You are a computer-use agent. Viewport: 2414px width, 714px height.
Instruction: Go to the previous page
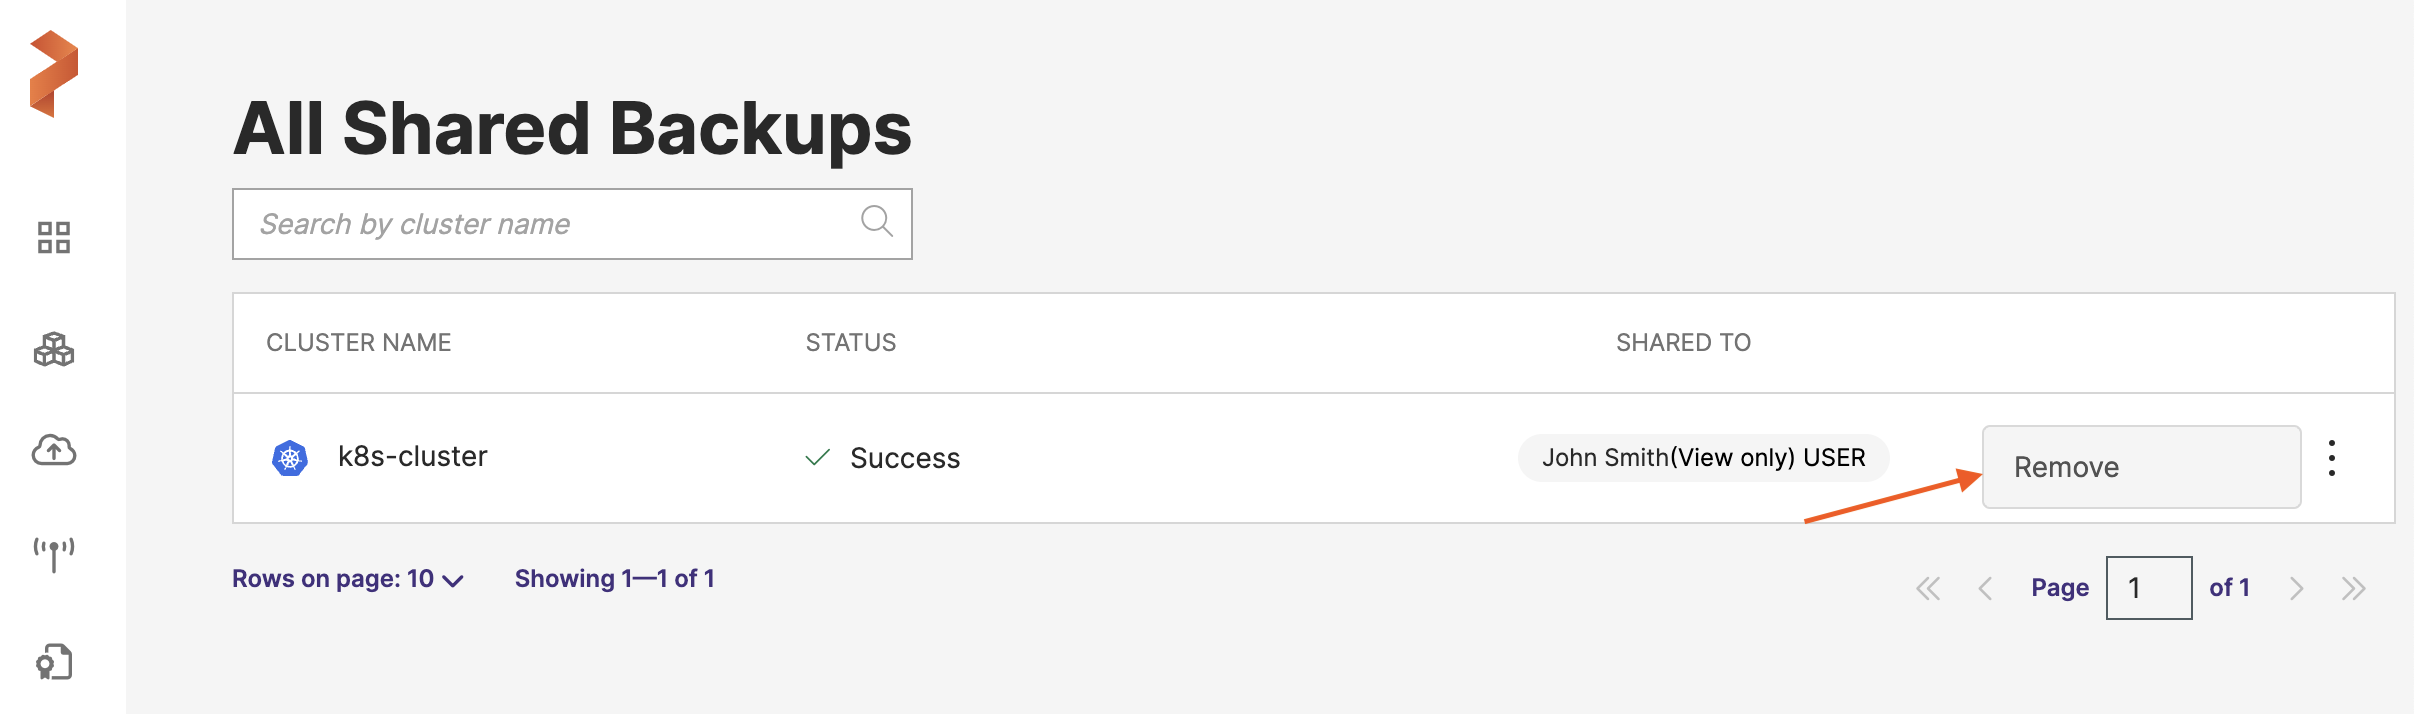click(1985, 588)
